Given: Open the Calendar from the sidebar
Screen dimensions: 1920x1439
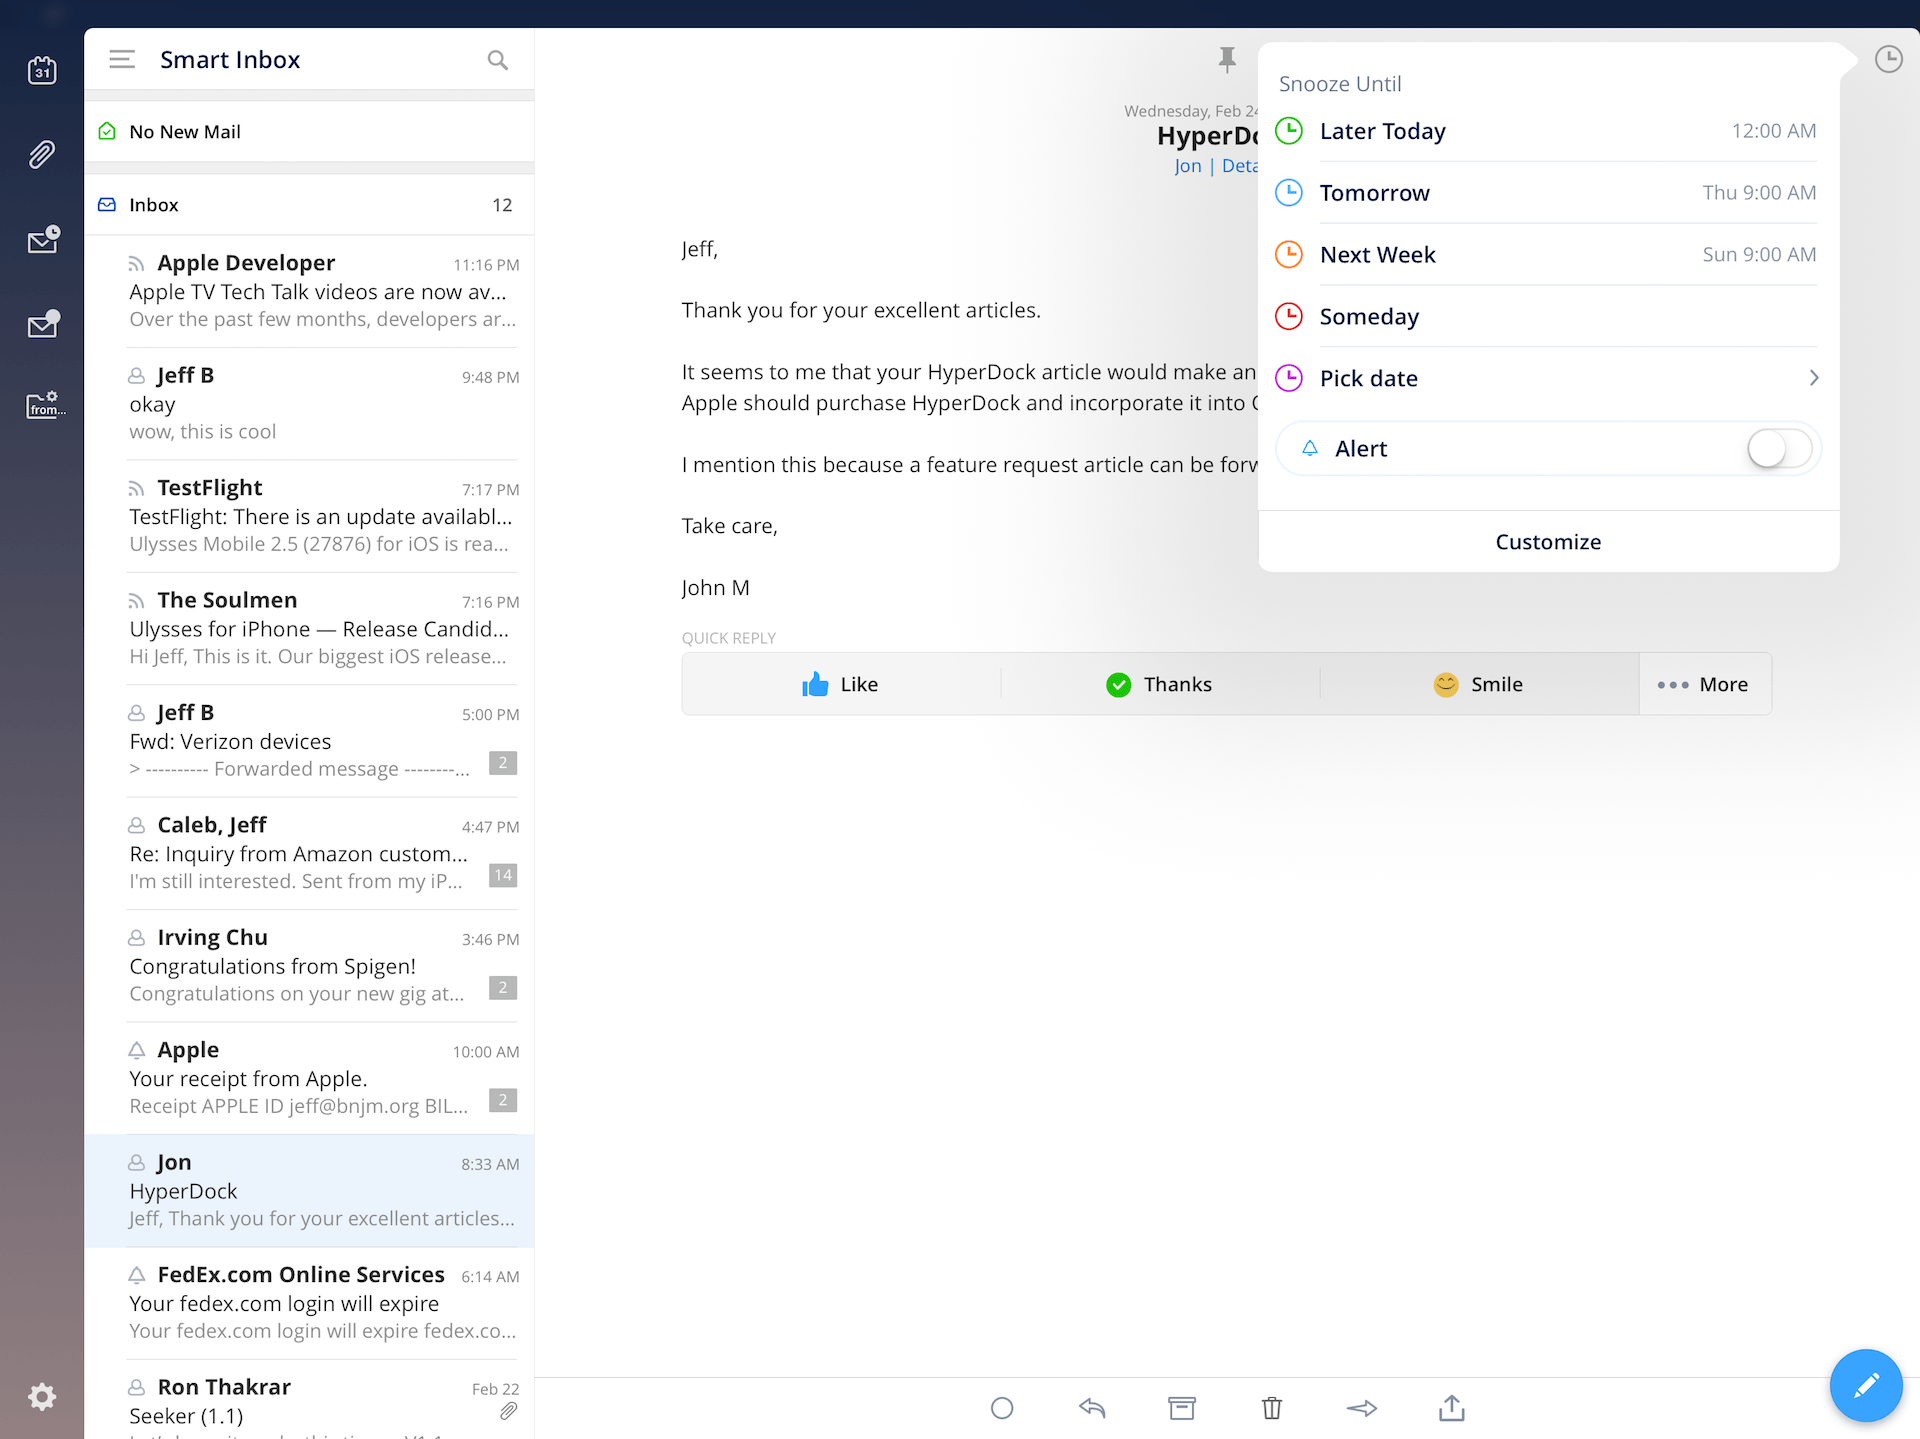Looking at the screenshot, I should pyautogui.click(x=42, y=70).
